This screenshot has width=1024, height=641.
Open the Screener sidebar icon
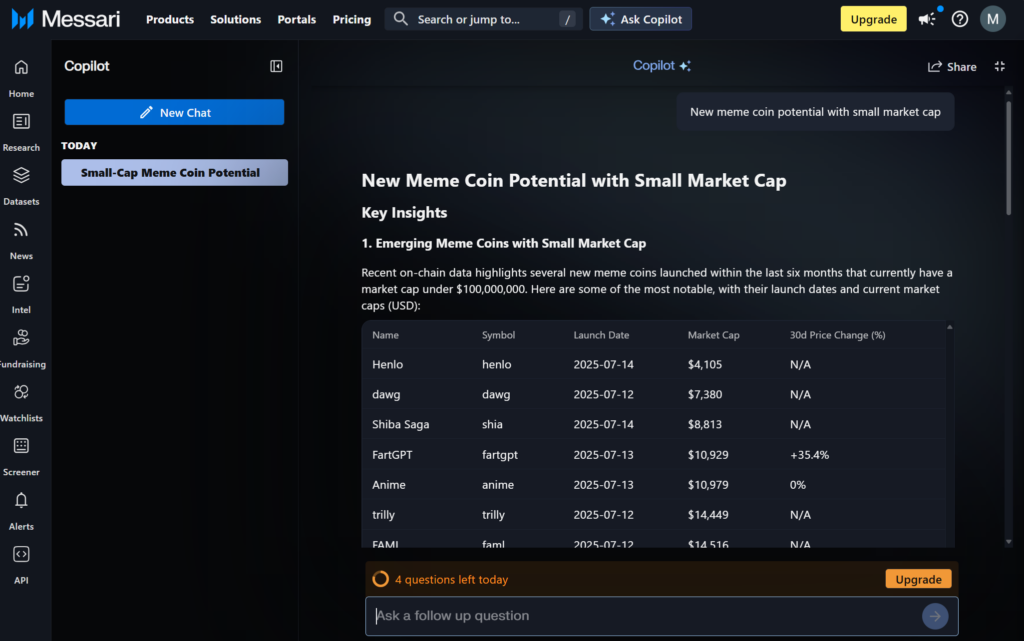21,446
